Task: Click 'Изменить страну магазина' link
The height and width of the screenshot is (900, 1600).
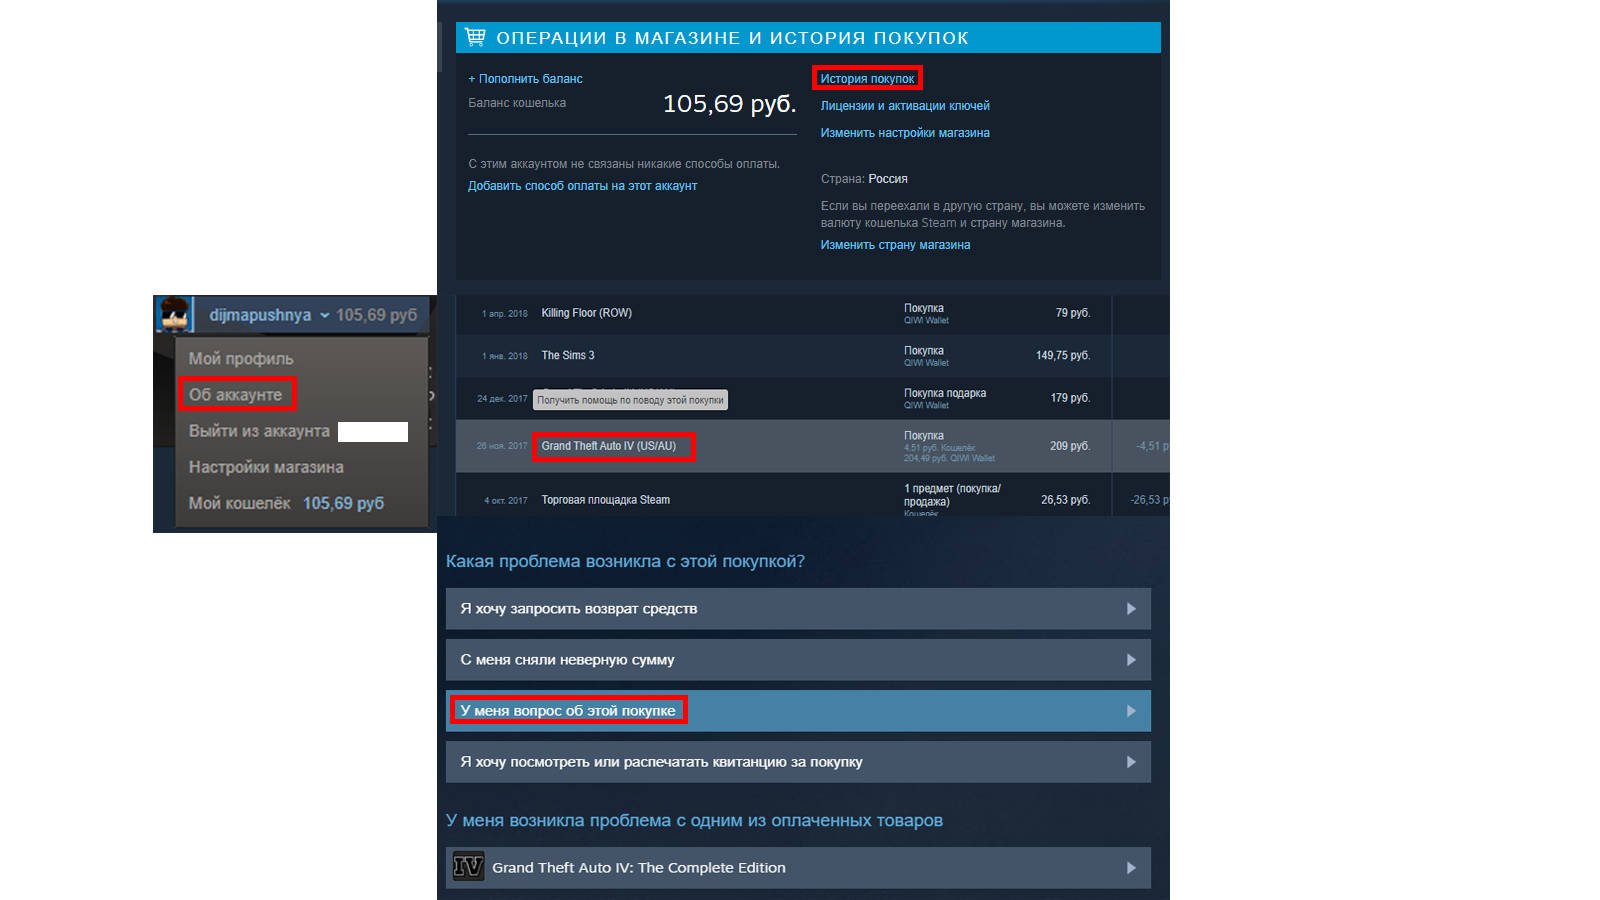Action: click(x=895, y=244)
